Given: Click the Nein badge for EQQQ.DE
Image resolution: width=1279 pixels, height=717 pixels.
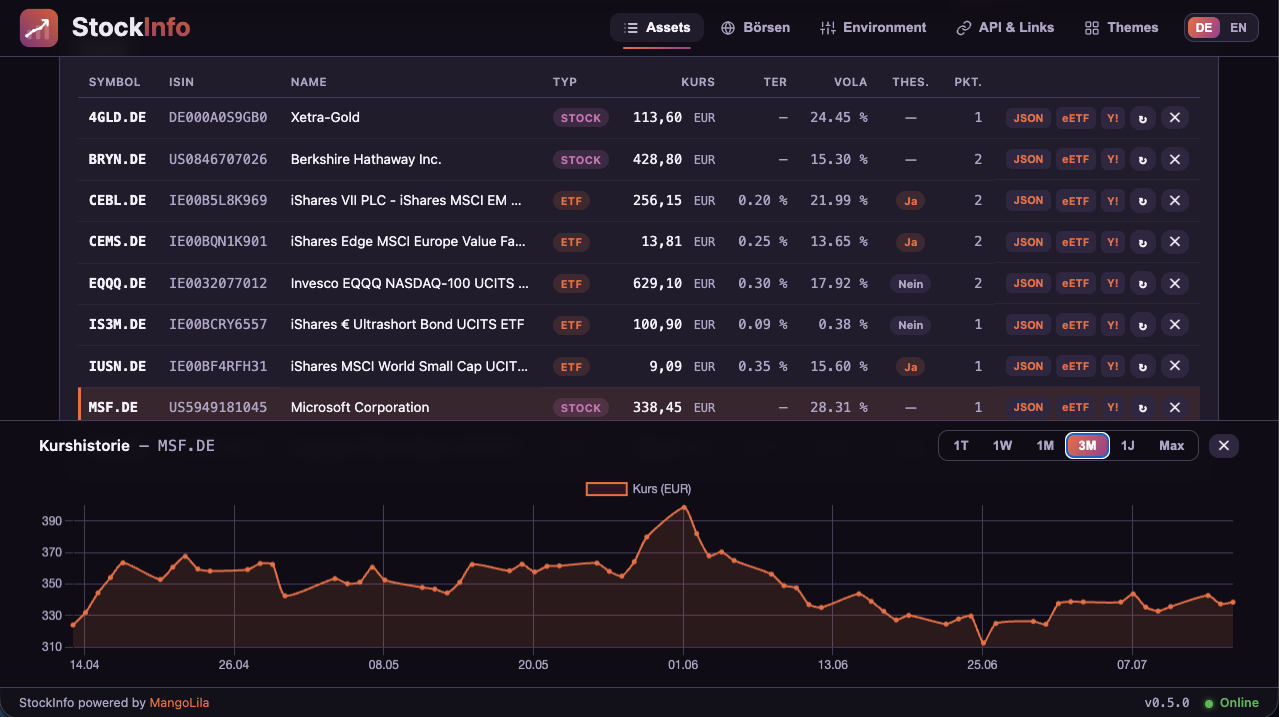Looking at the screenshot, I should point(911,284).
